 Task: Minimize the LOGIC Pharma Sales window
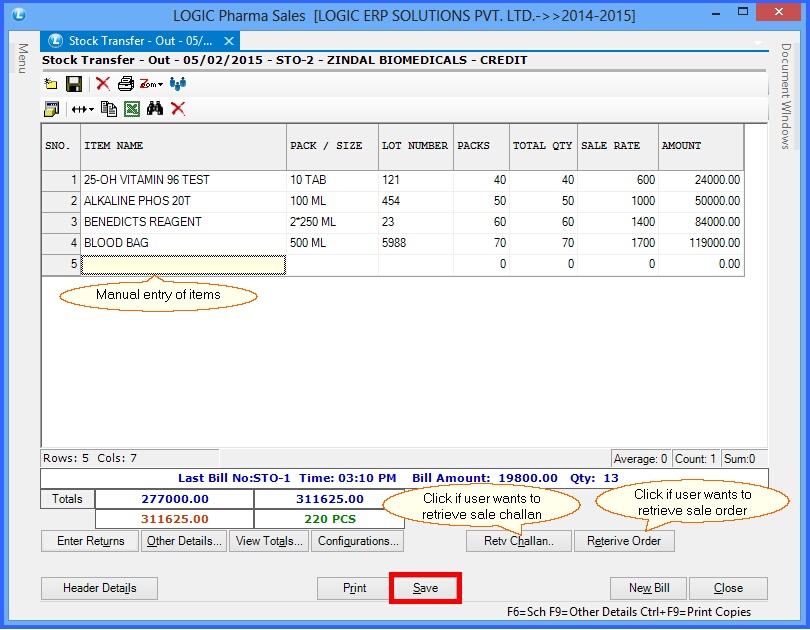coord(716,13)
